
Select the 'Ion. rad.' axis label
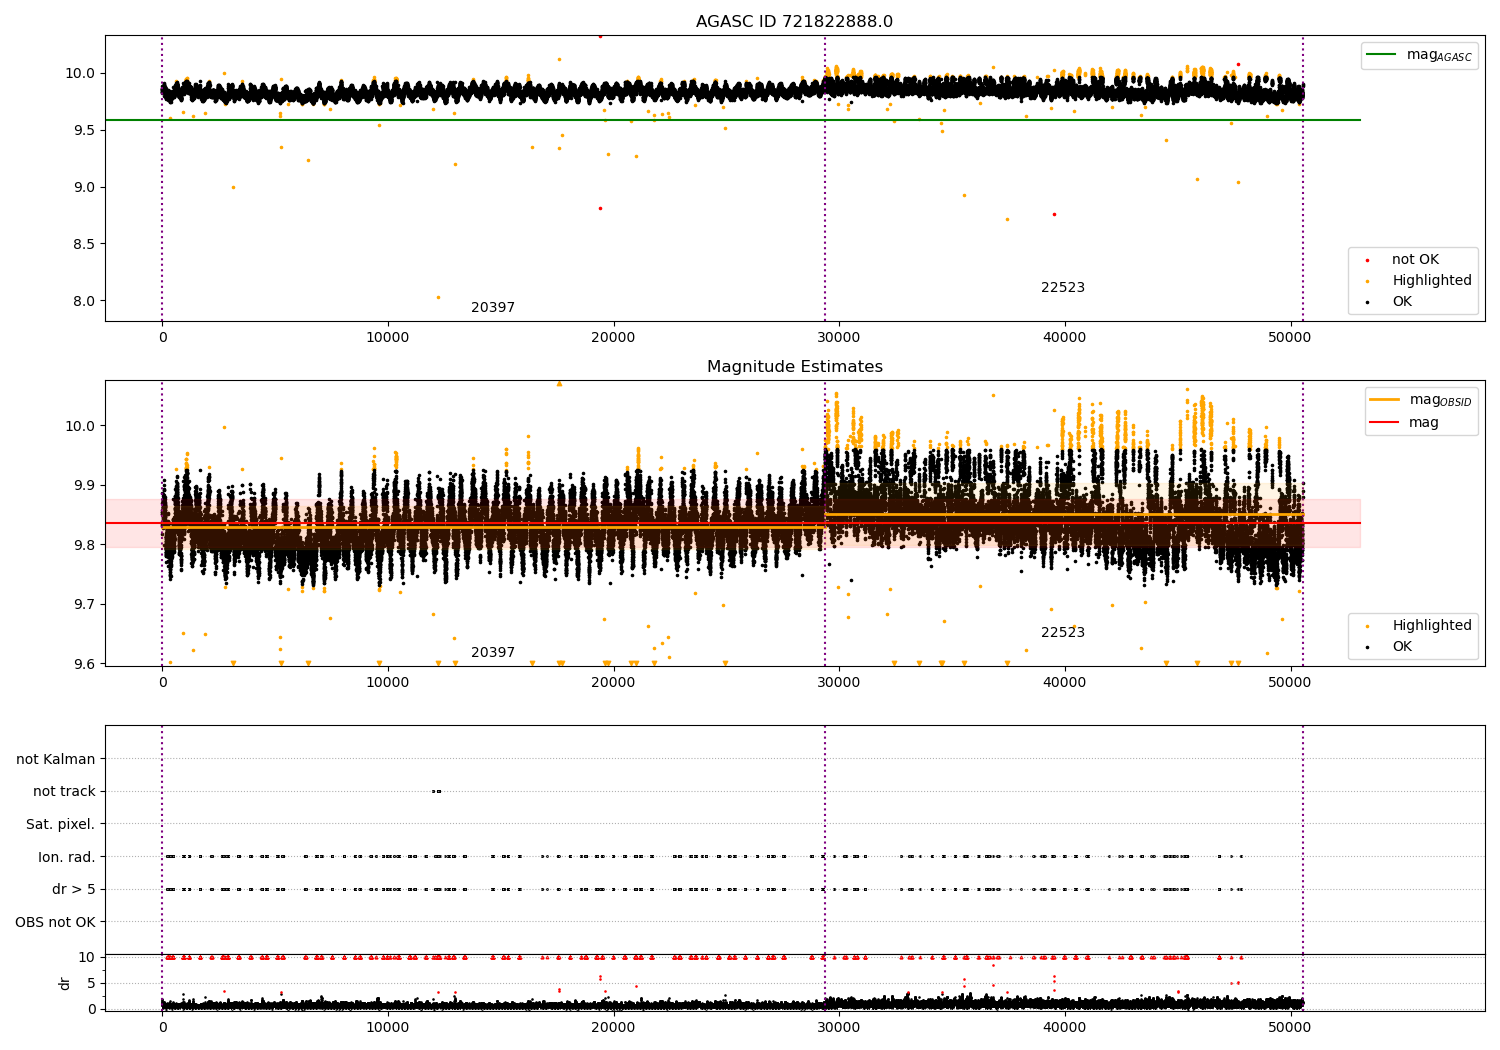click(67, 857)
